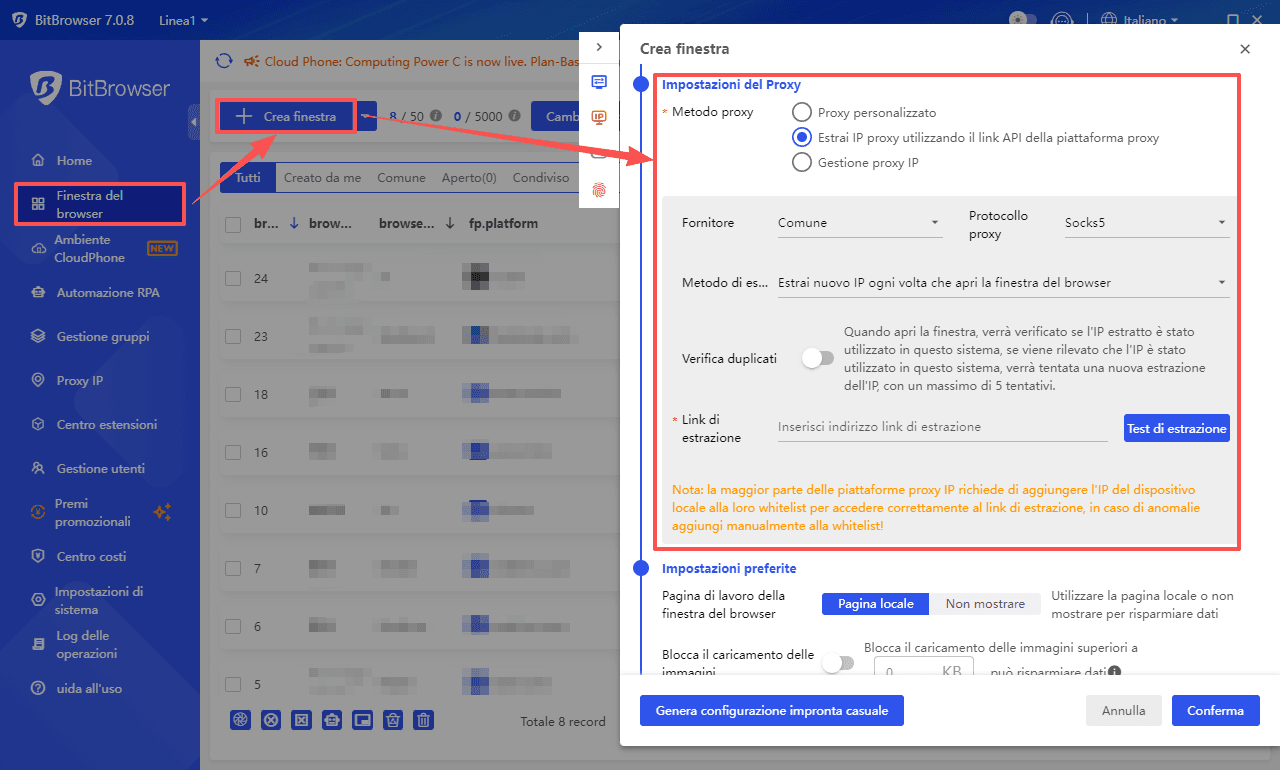This screenshot has height=770, width=1280.
Task: Select the Proxy personalizzato radio button
Action: tap(800, 112)
